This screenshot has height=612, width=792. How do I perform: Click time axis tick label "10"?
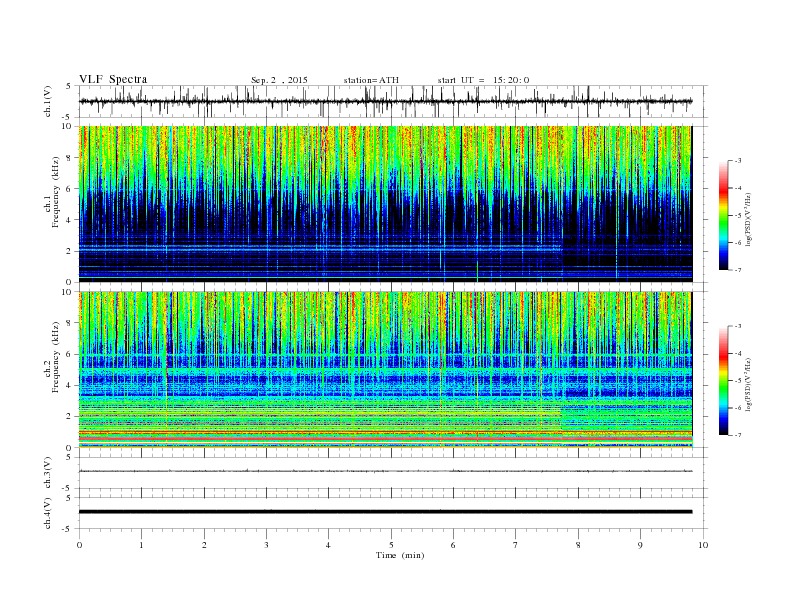click(703, 545)
